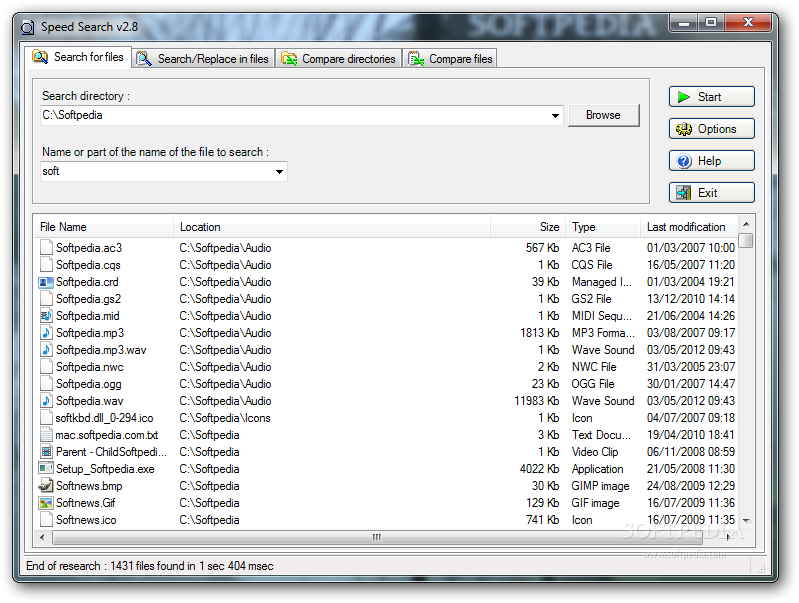The width and height of the screenshot is (799, 603).
Task: Click the GIF image type cell
Action: [x=595, y=503]
